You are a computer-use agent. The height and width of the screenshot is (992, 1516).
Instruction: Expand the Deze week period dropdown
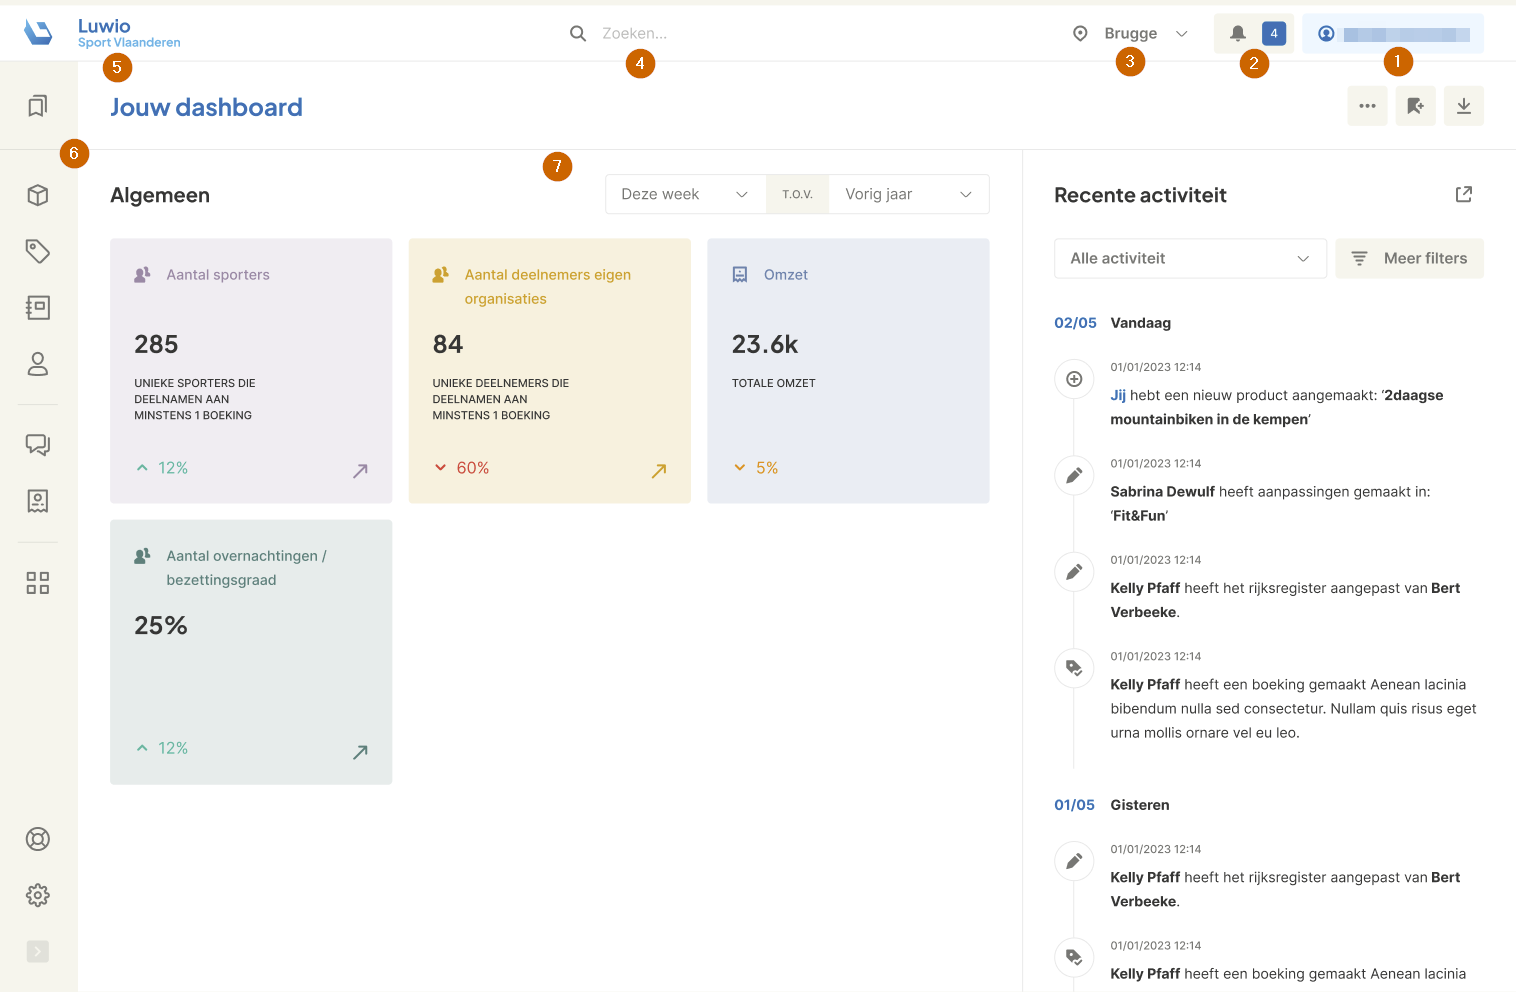coord(685,194)
